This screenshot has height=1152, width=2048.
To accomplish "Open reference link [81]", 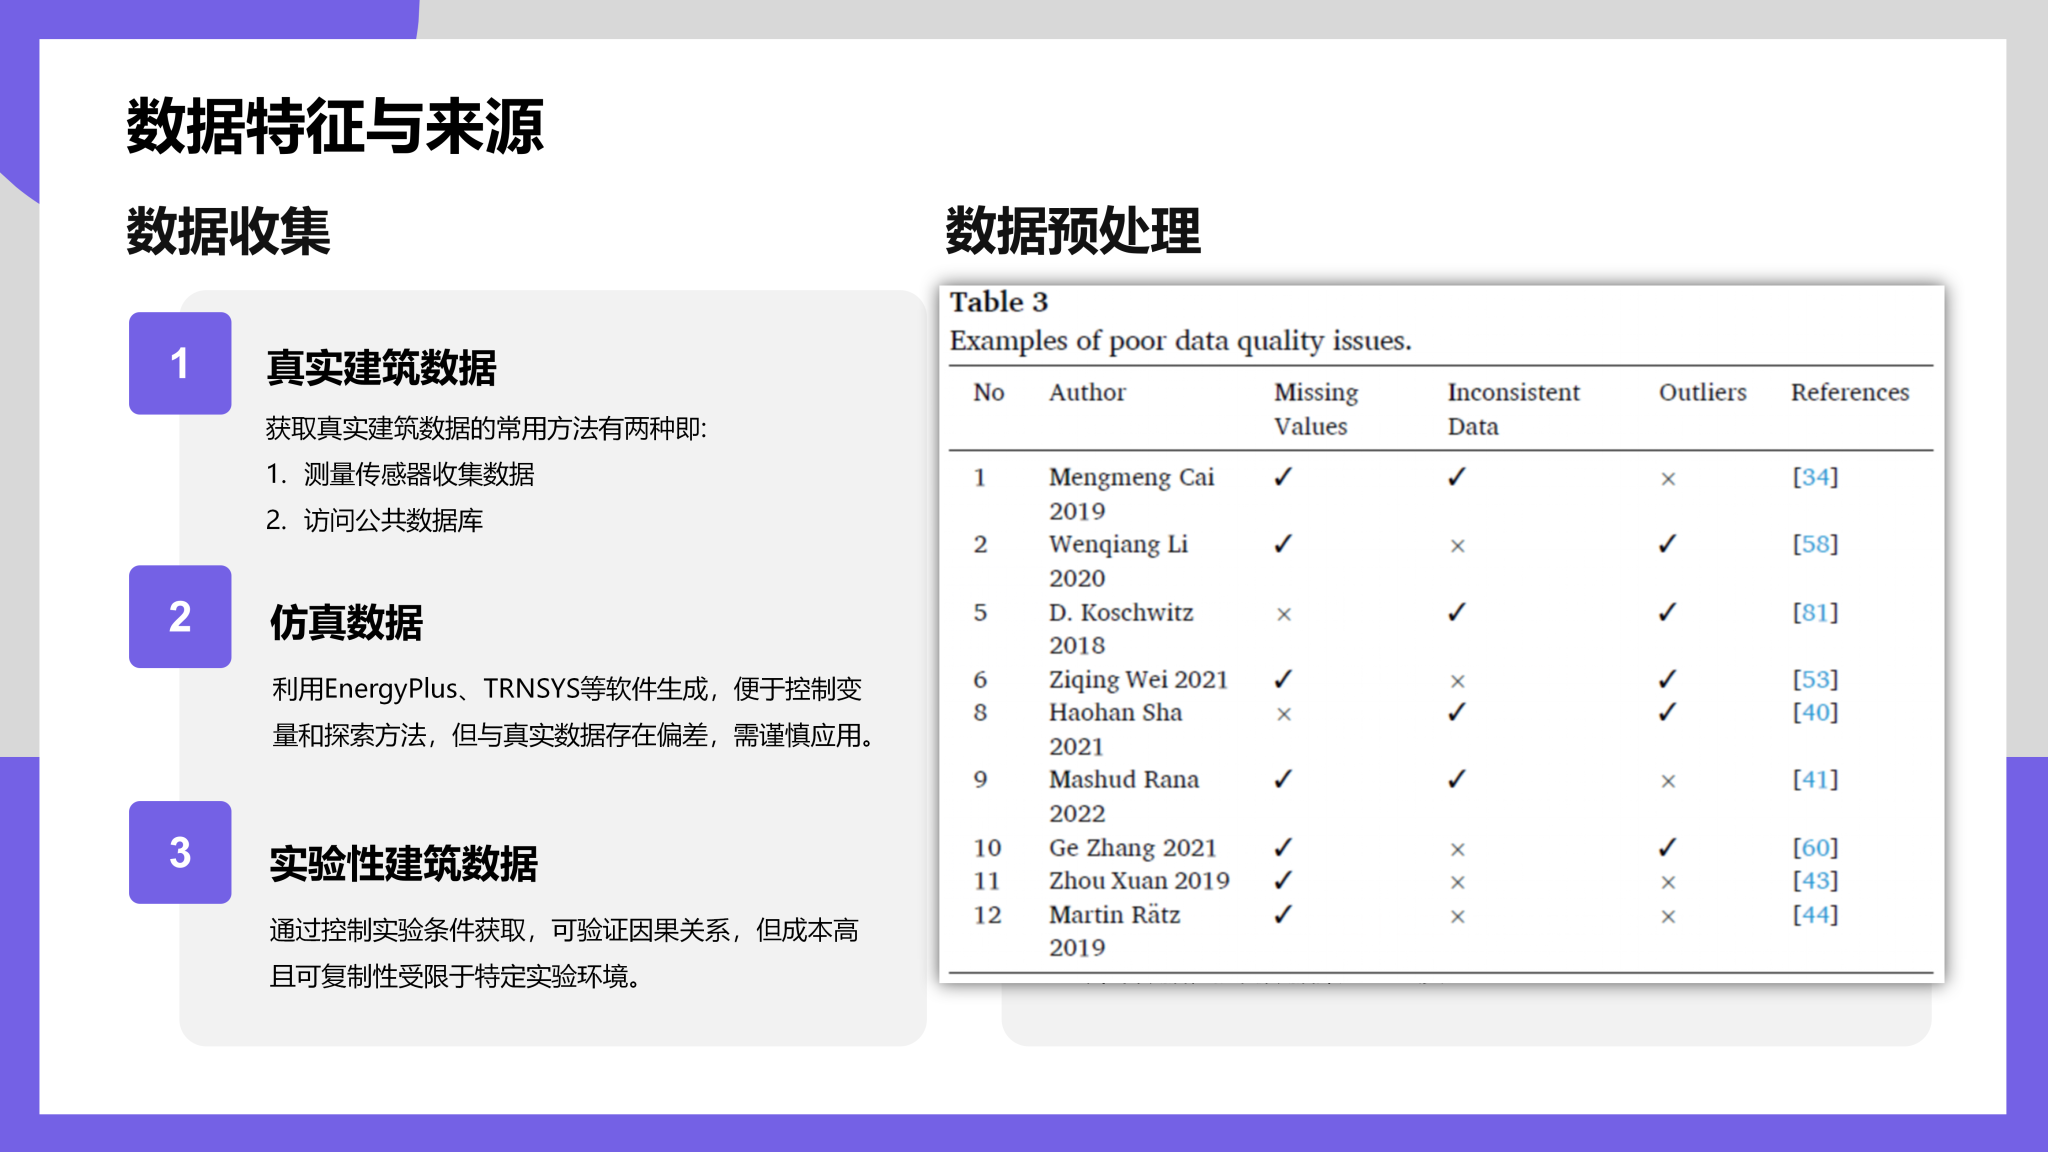I will [1814, 612].
